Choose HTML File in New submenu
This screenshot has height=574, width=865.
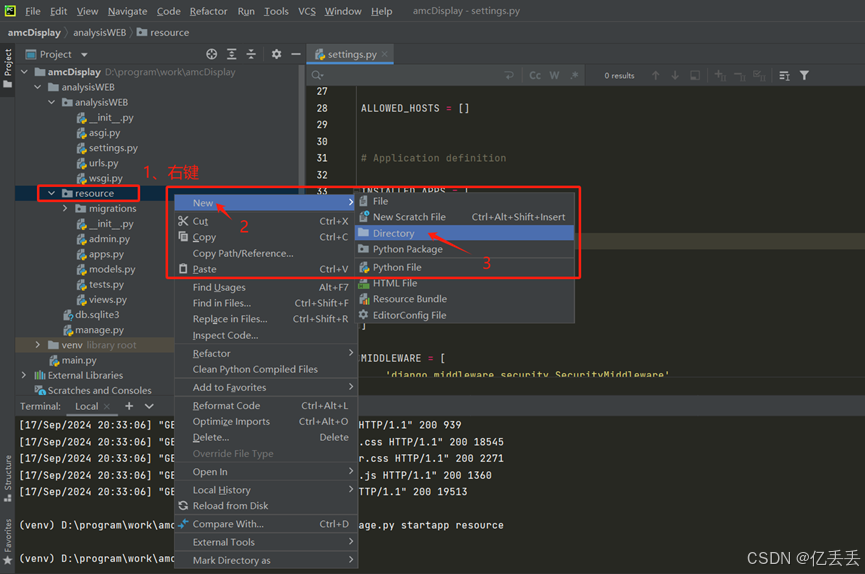coord(464,283)
